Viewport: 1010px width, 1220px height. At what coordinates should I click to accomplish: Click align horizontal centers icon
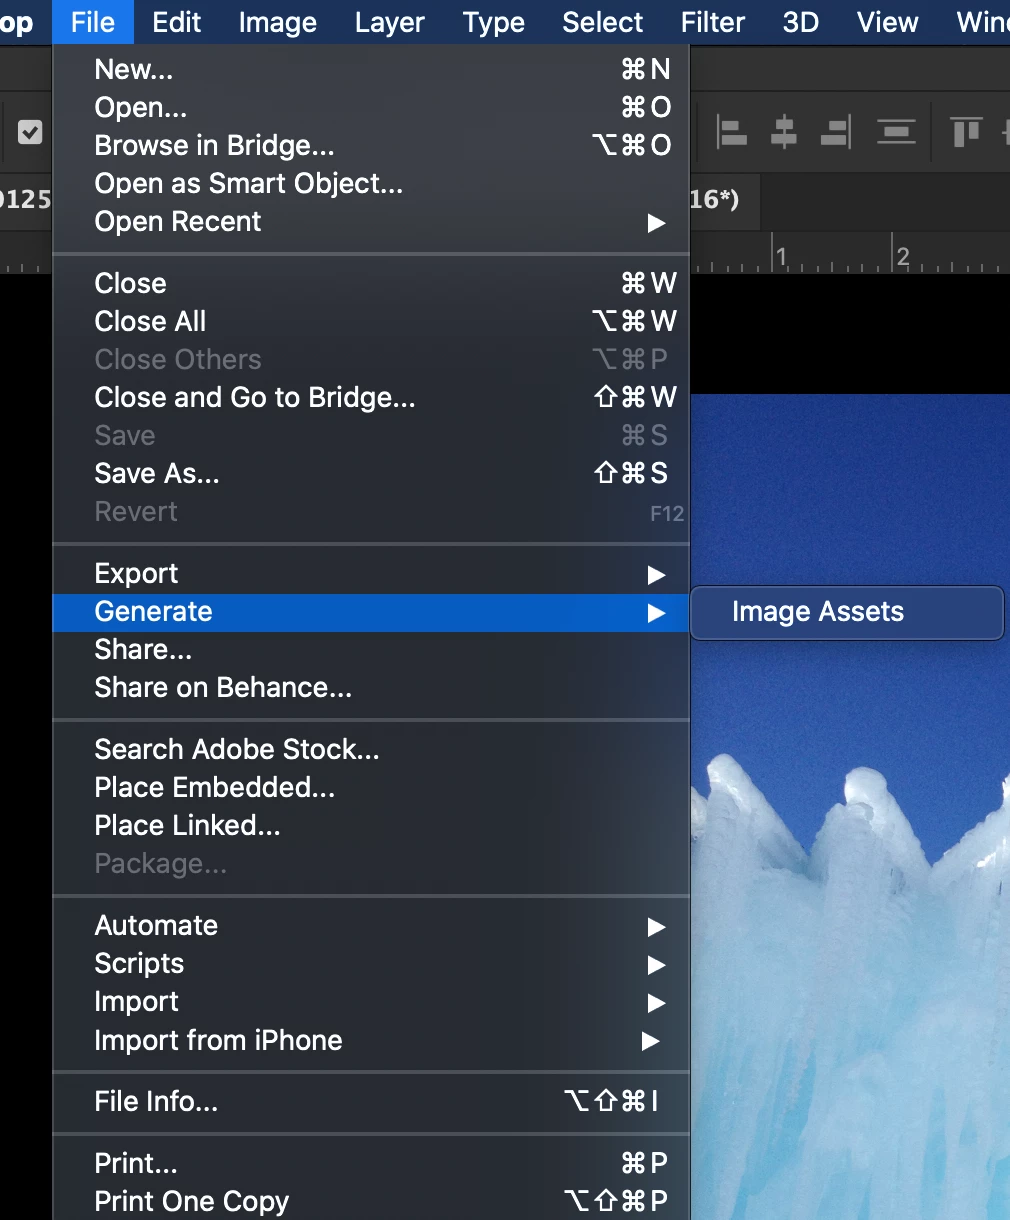point(784,132)
